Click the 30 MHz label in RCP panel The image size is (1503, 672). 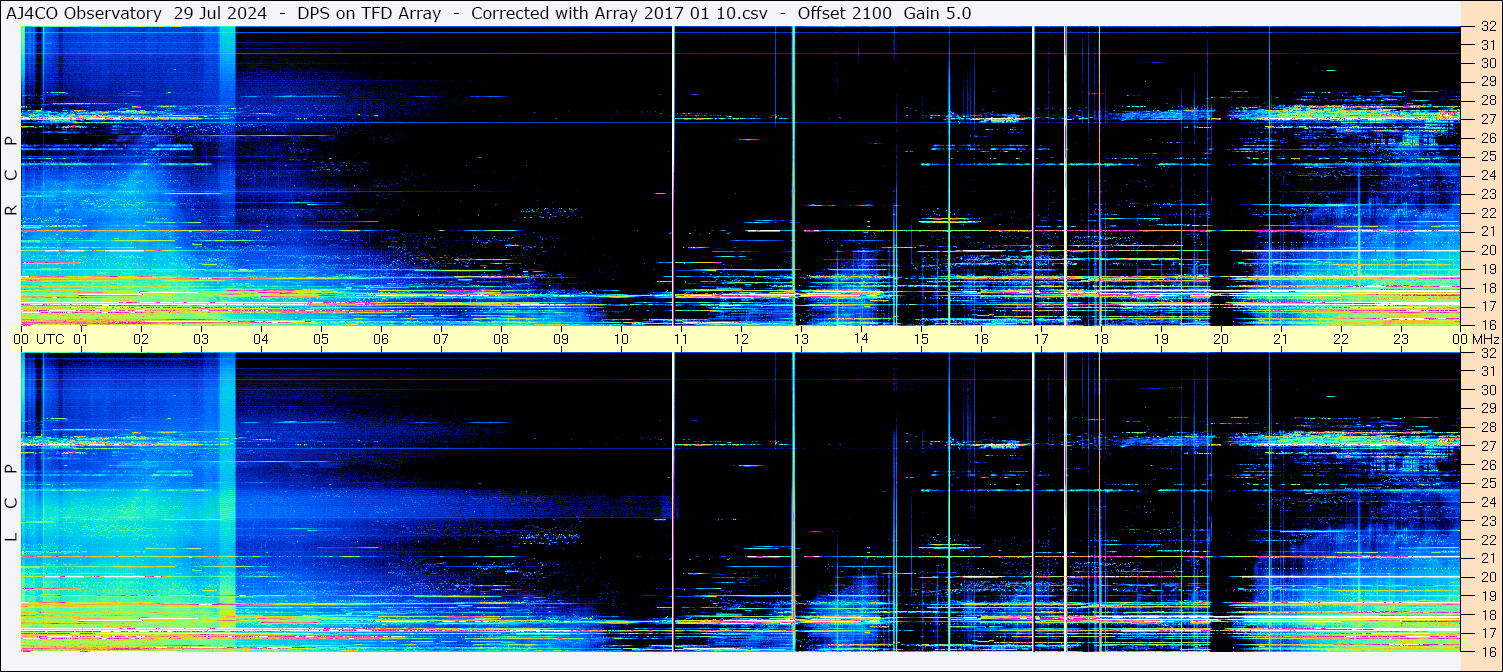point(1487,63)
